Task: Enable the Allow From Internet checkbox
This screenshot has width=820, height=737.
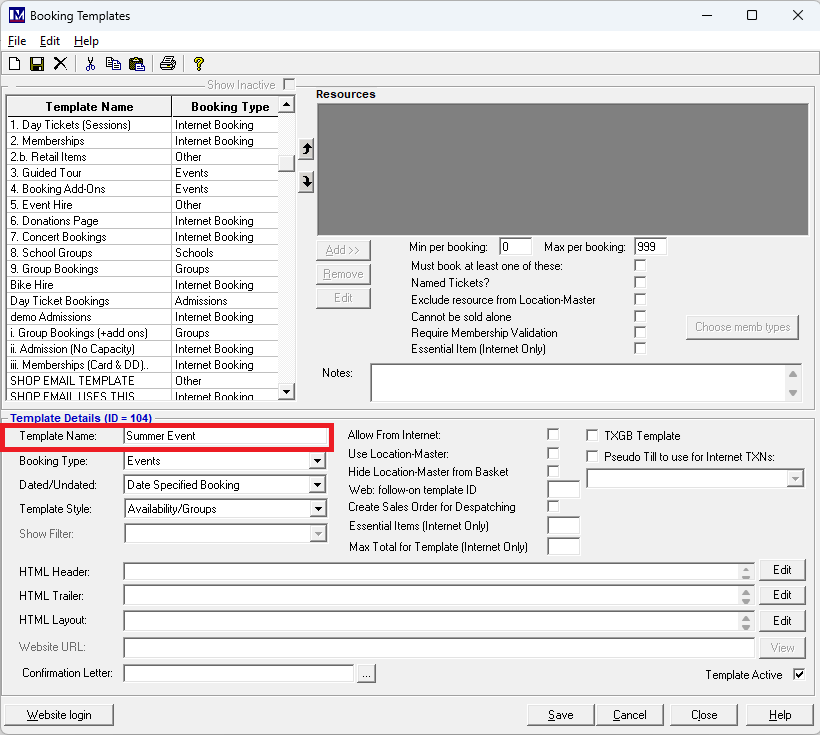Action: click(553, 435)
